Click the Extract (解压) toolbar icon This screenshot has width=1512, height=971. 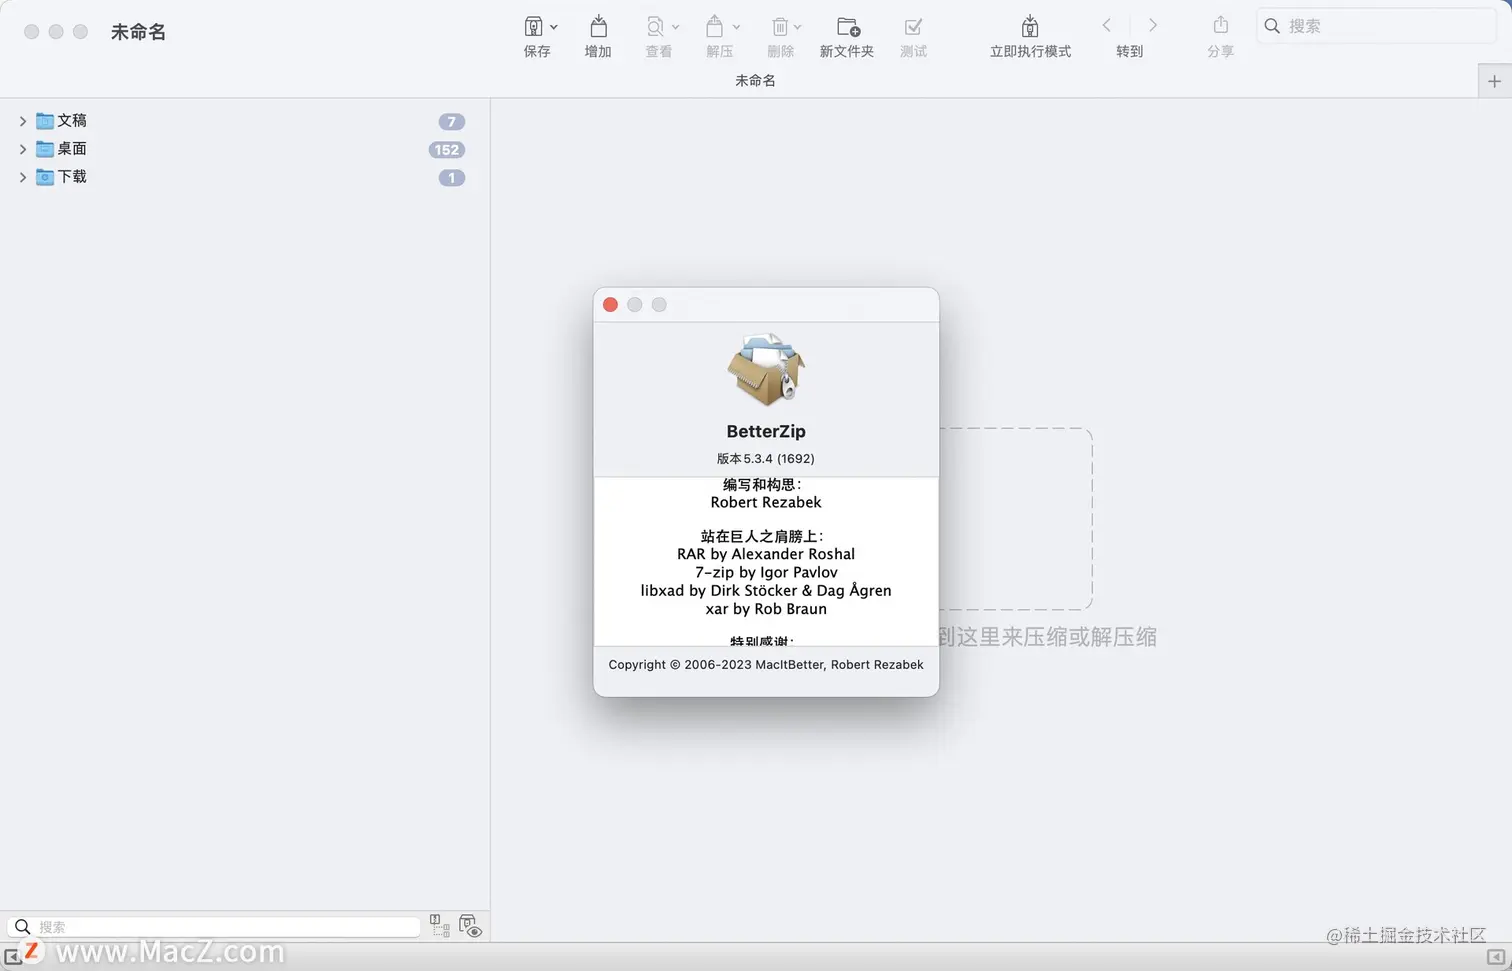(x=715, y=27)
